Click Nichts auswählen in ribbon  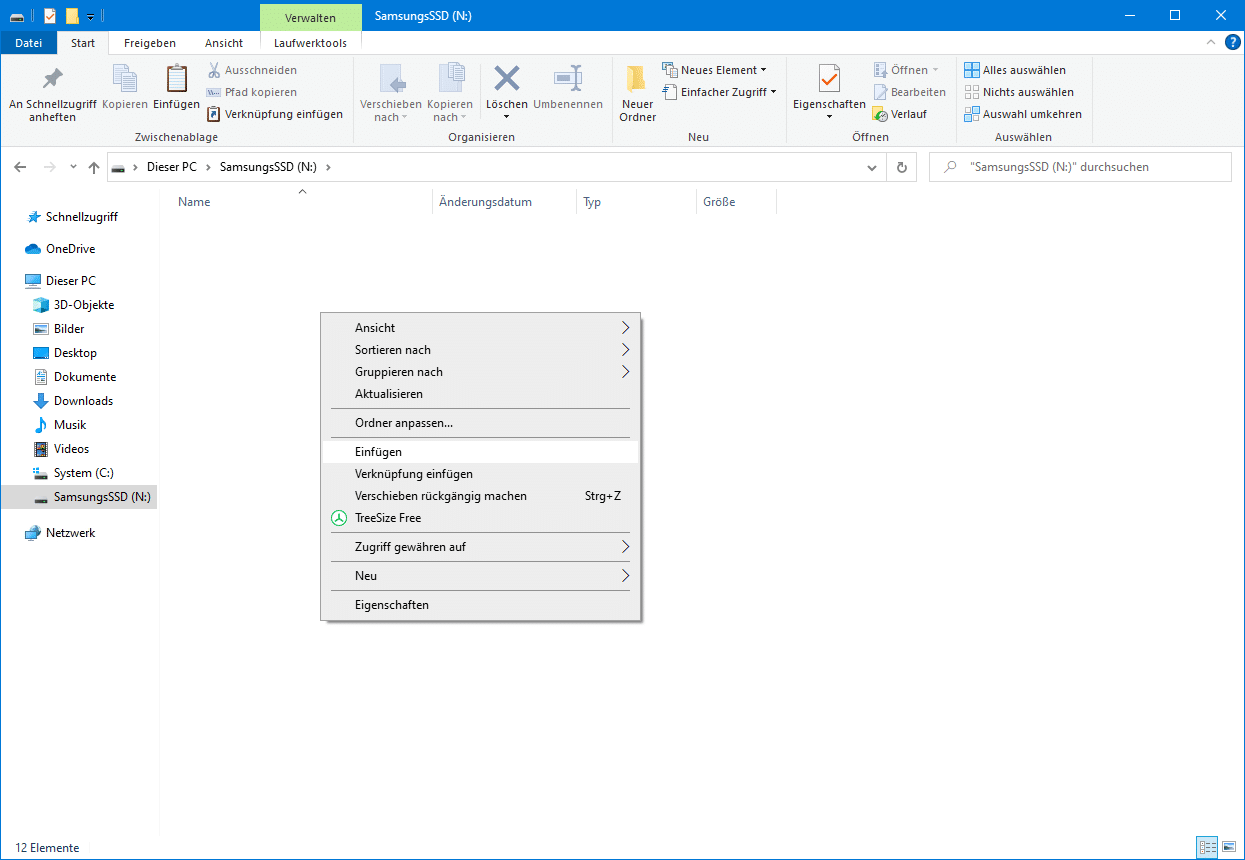click(x=1017, y=92)
